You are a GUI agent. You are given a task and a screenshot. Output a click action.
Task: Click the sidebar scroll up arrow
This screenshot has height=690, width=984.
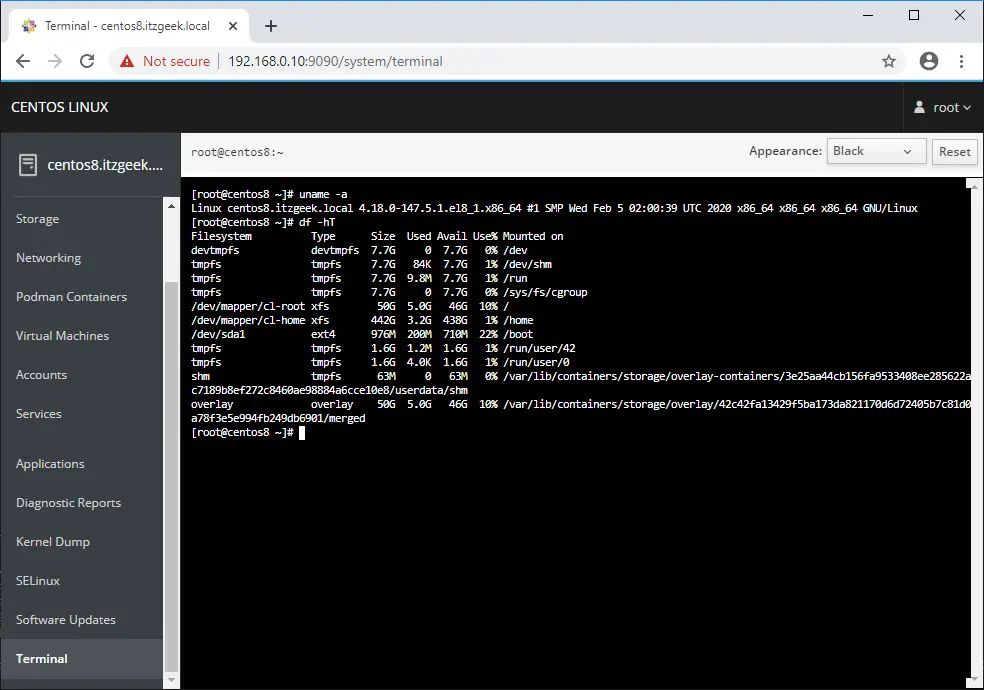(x=171, y=206)
